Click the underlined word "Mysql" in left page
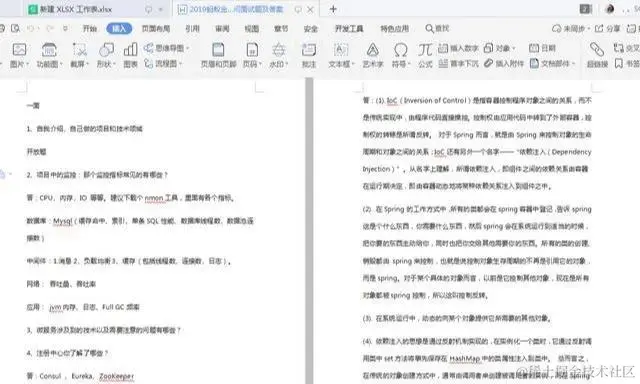This screenshot has width=640, height=384. pos(62,221)
